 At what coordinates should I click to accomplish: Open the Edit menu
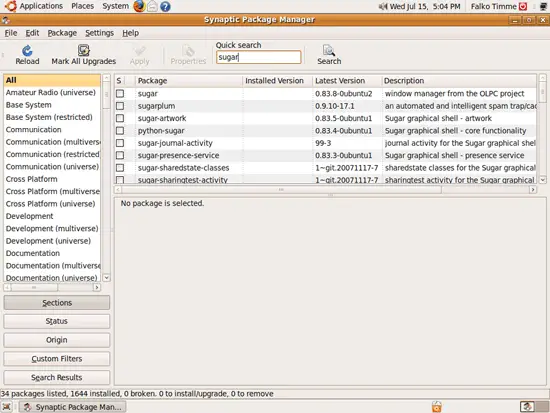[x=32, y=33]
